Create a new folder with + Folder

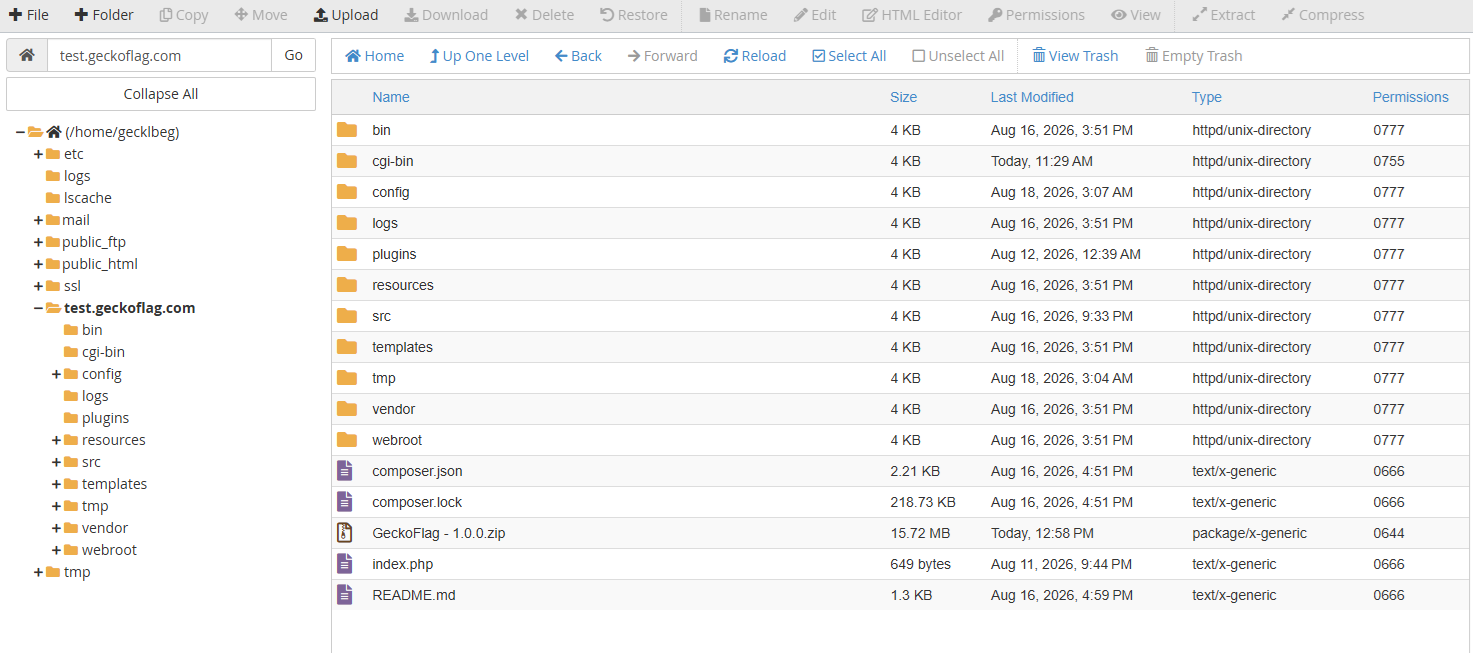click(x=104, y=15)
